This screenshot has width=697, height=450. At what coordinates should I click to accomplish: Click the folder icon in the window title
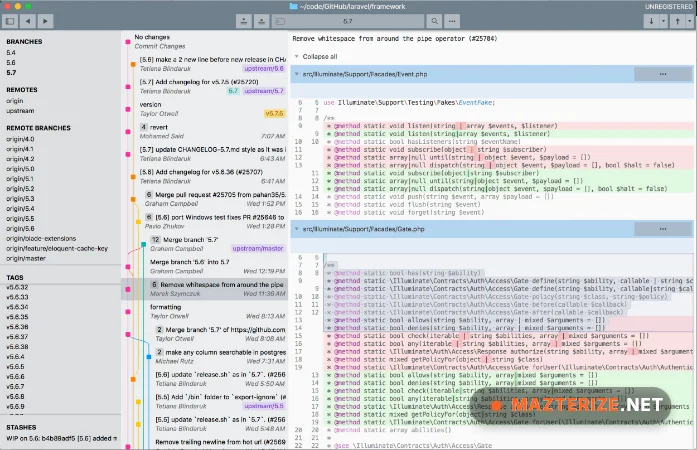[x=293, y=6]
